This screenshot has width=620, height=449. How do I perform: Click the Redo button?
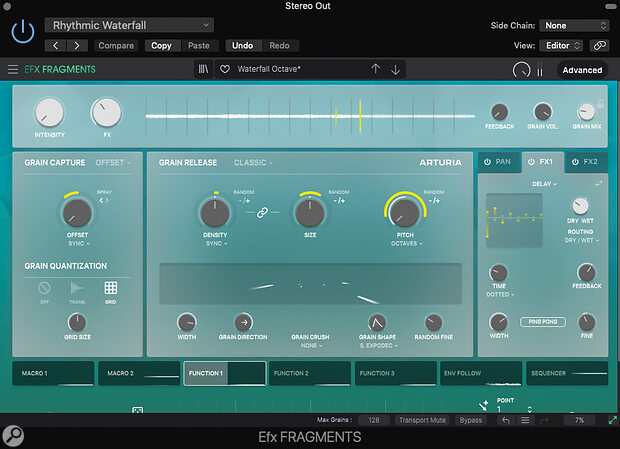[280, 45]
